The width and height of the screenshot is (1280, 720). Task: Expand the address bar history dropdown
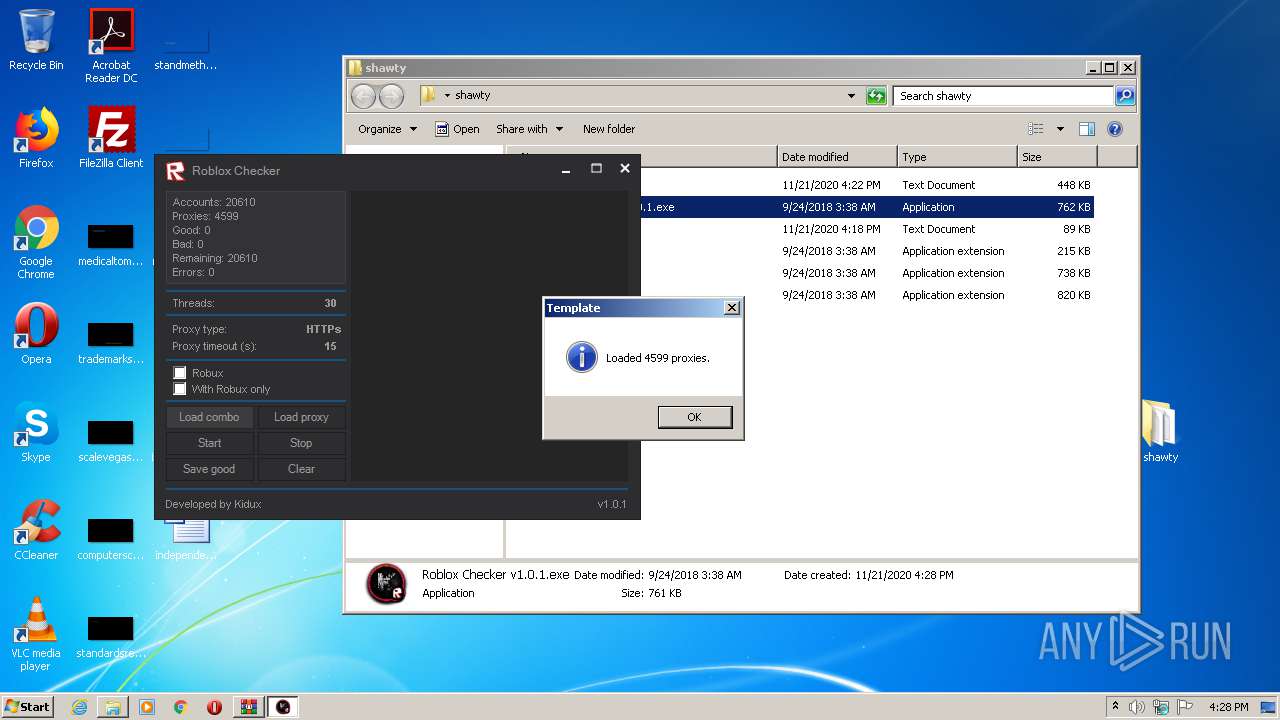[x=851, y=96]
